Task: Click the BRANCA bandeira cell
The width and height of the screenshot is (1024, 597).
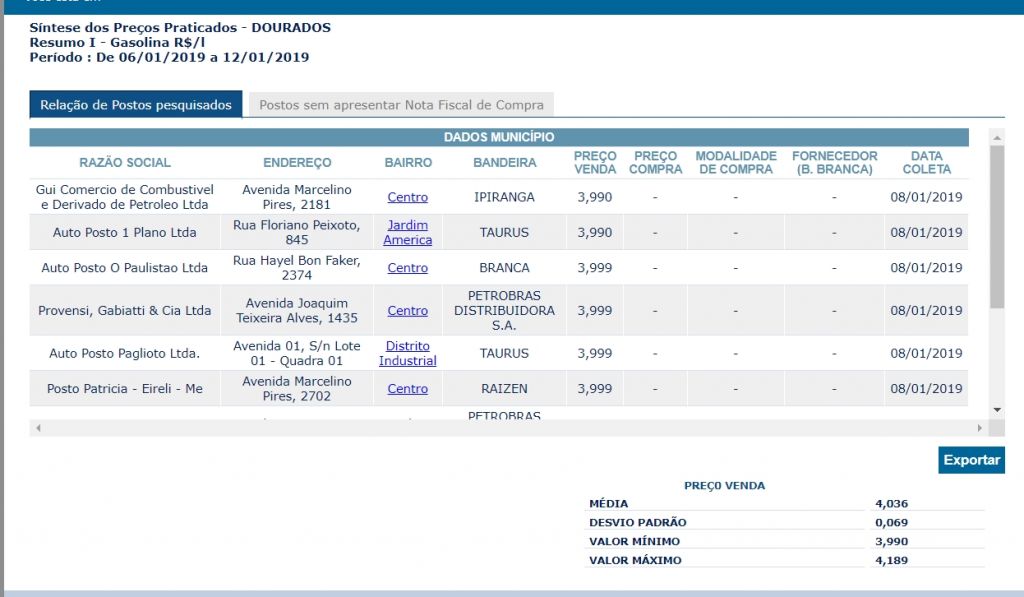Action: 505,268
